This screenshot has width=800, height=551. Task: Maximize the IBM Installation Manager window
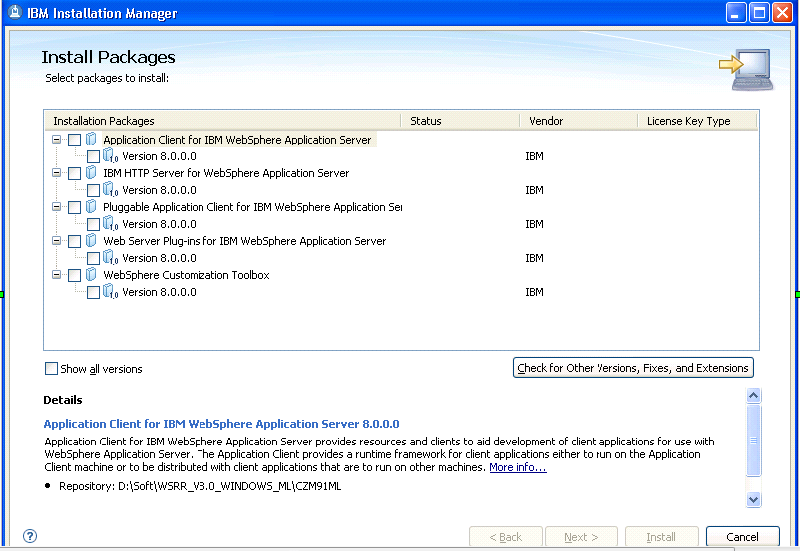(x=759, y=13)
